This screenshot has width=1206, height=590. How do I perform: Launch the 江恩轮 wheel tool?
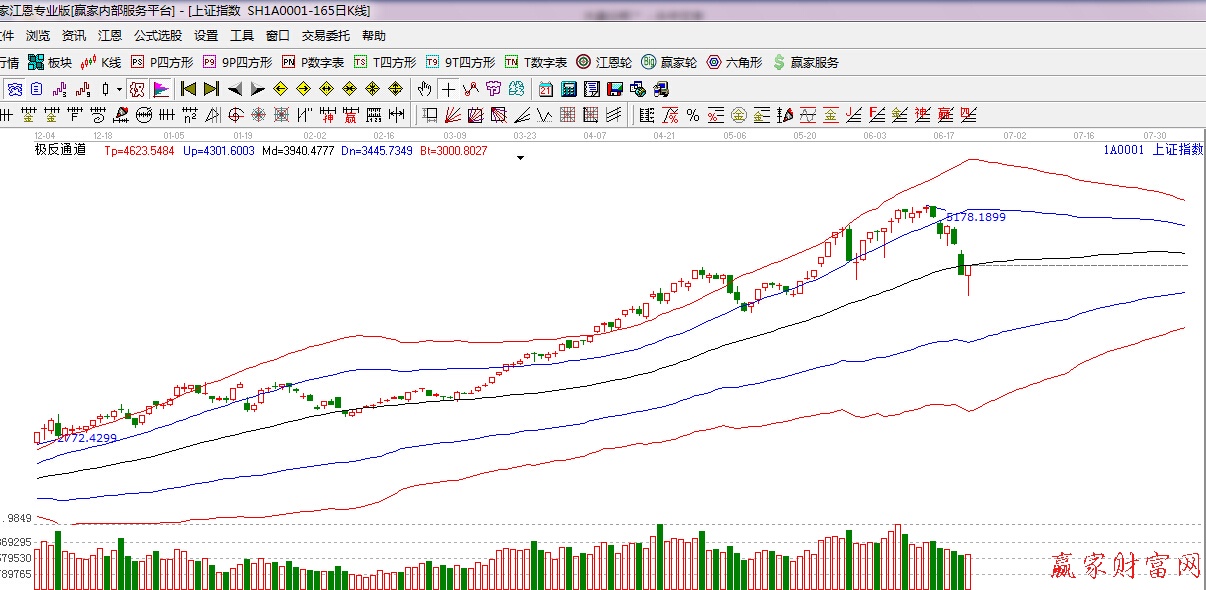(x=604, y=62)
